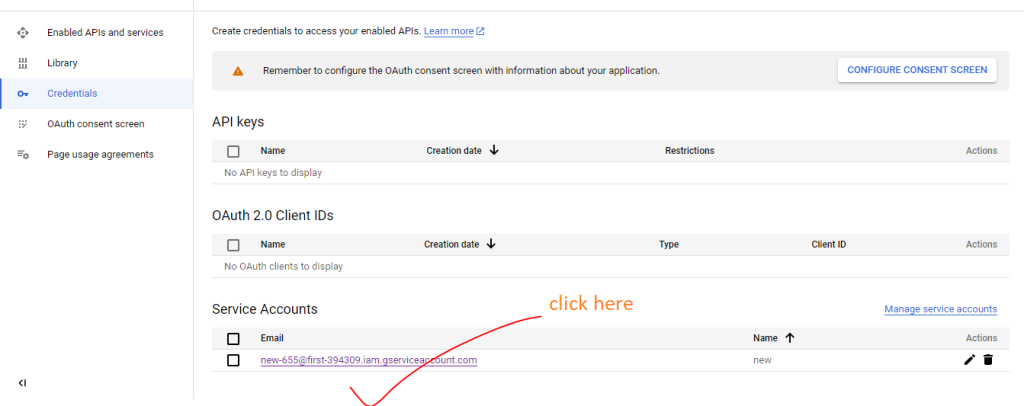Click the Library icon in sidebar

tap(22, 63)
